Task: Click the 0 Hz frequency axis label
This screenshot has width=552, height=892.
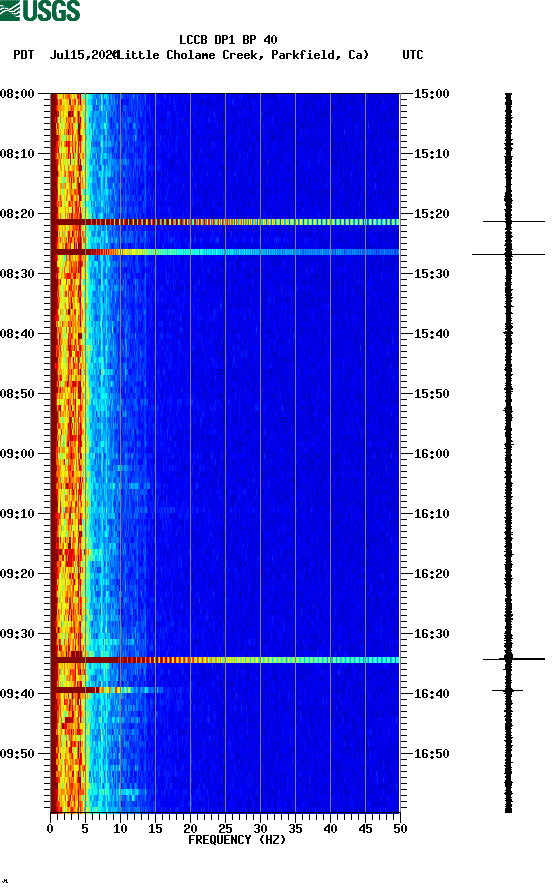Action: click(50, 828)
